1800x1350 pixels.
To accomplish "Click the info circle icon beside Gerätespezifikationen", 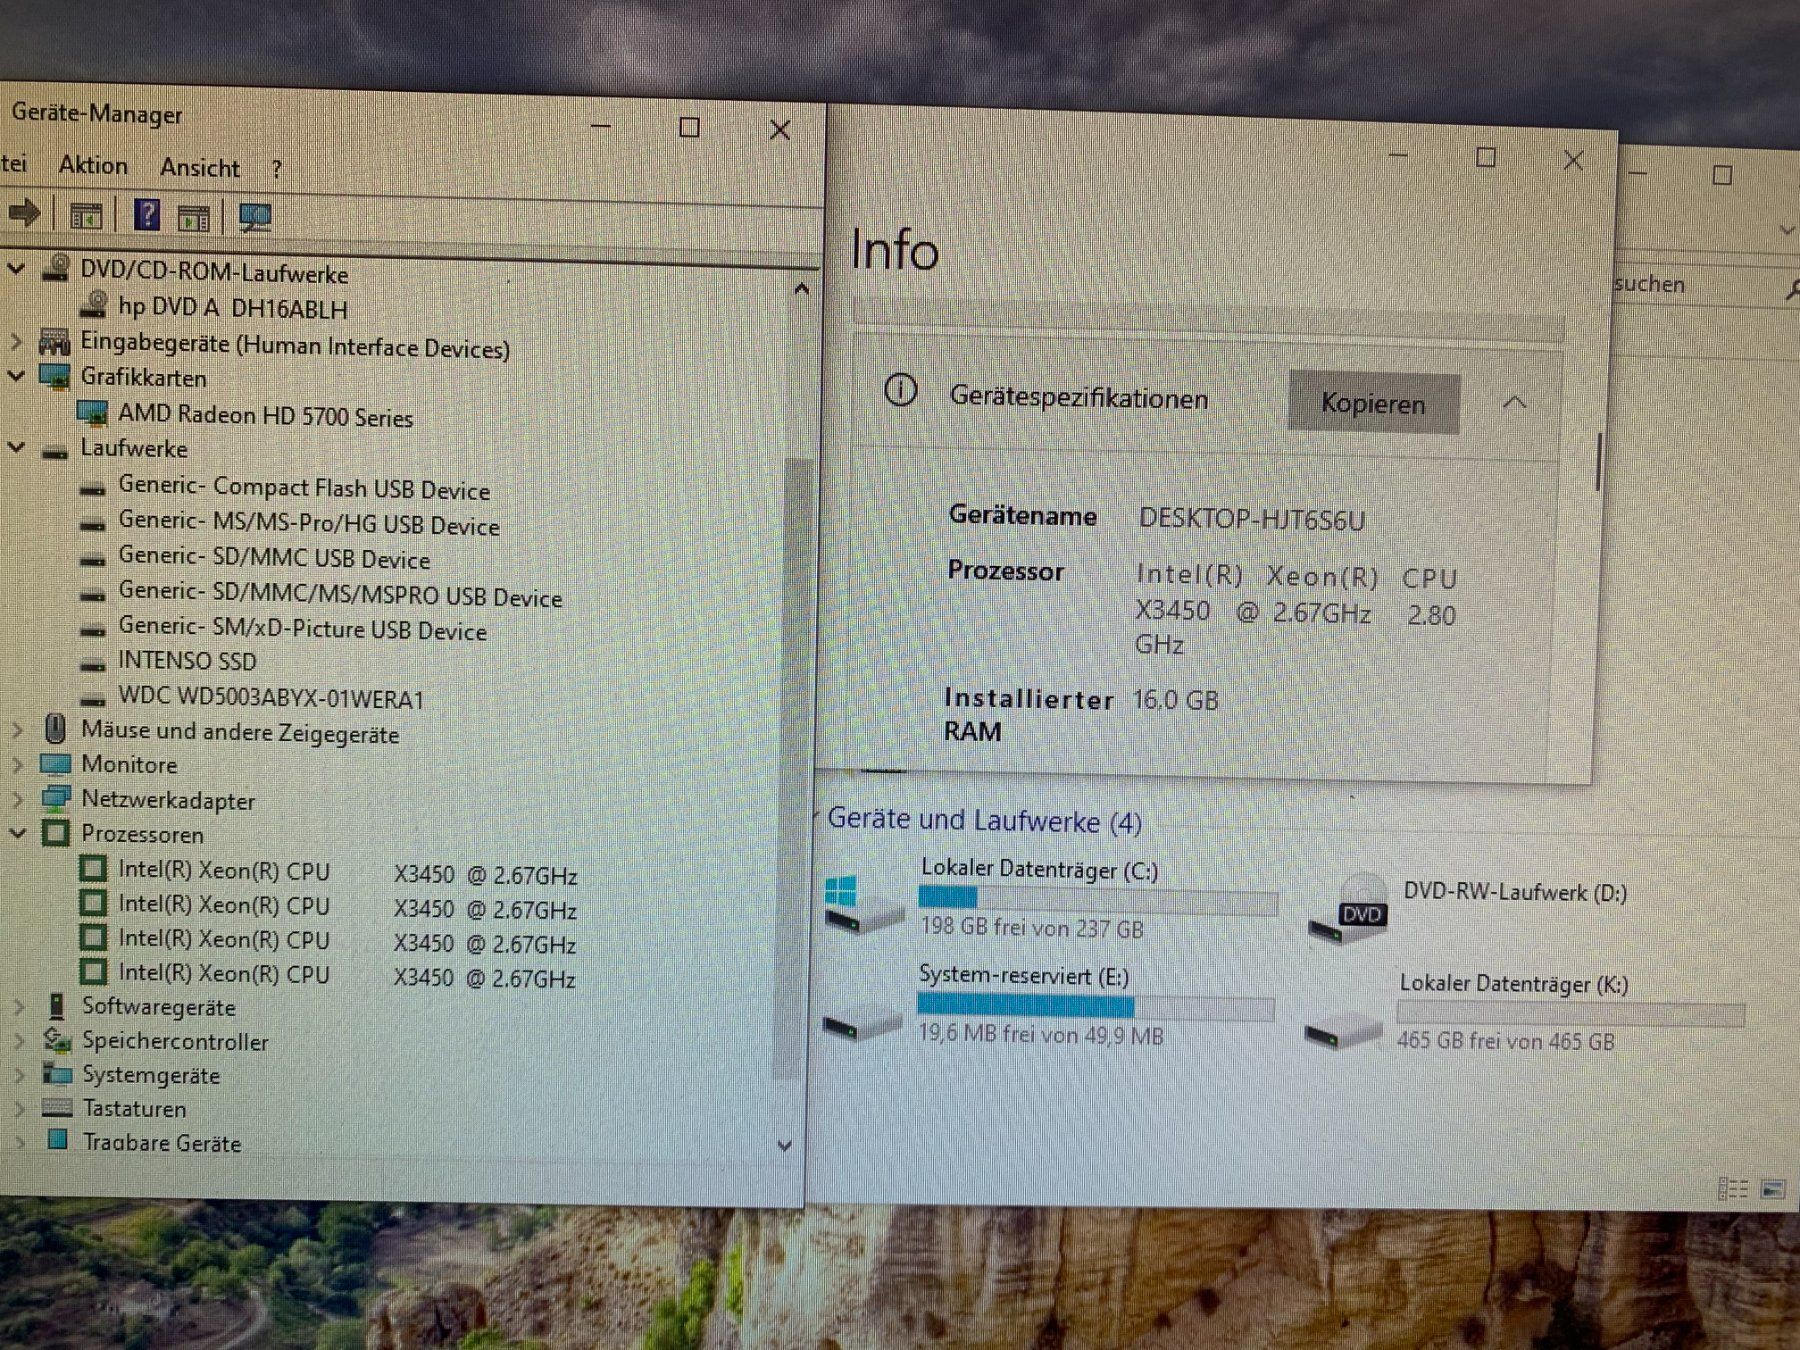I will [x=900, y=390].
